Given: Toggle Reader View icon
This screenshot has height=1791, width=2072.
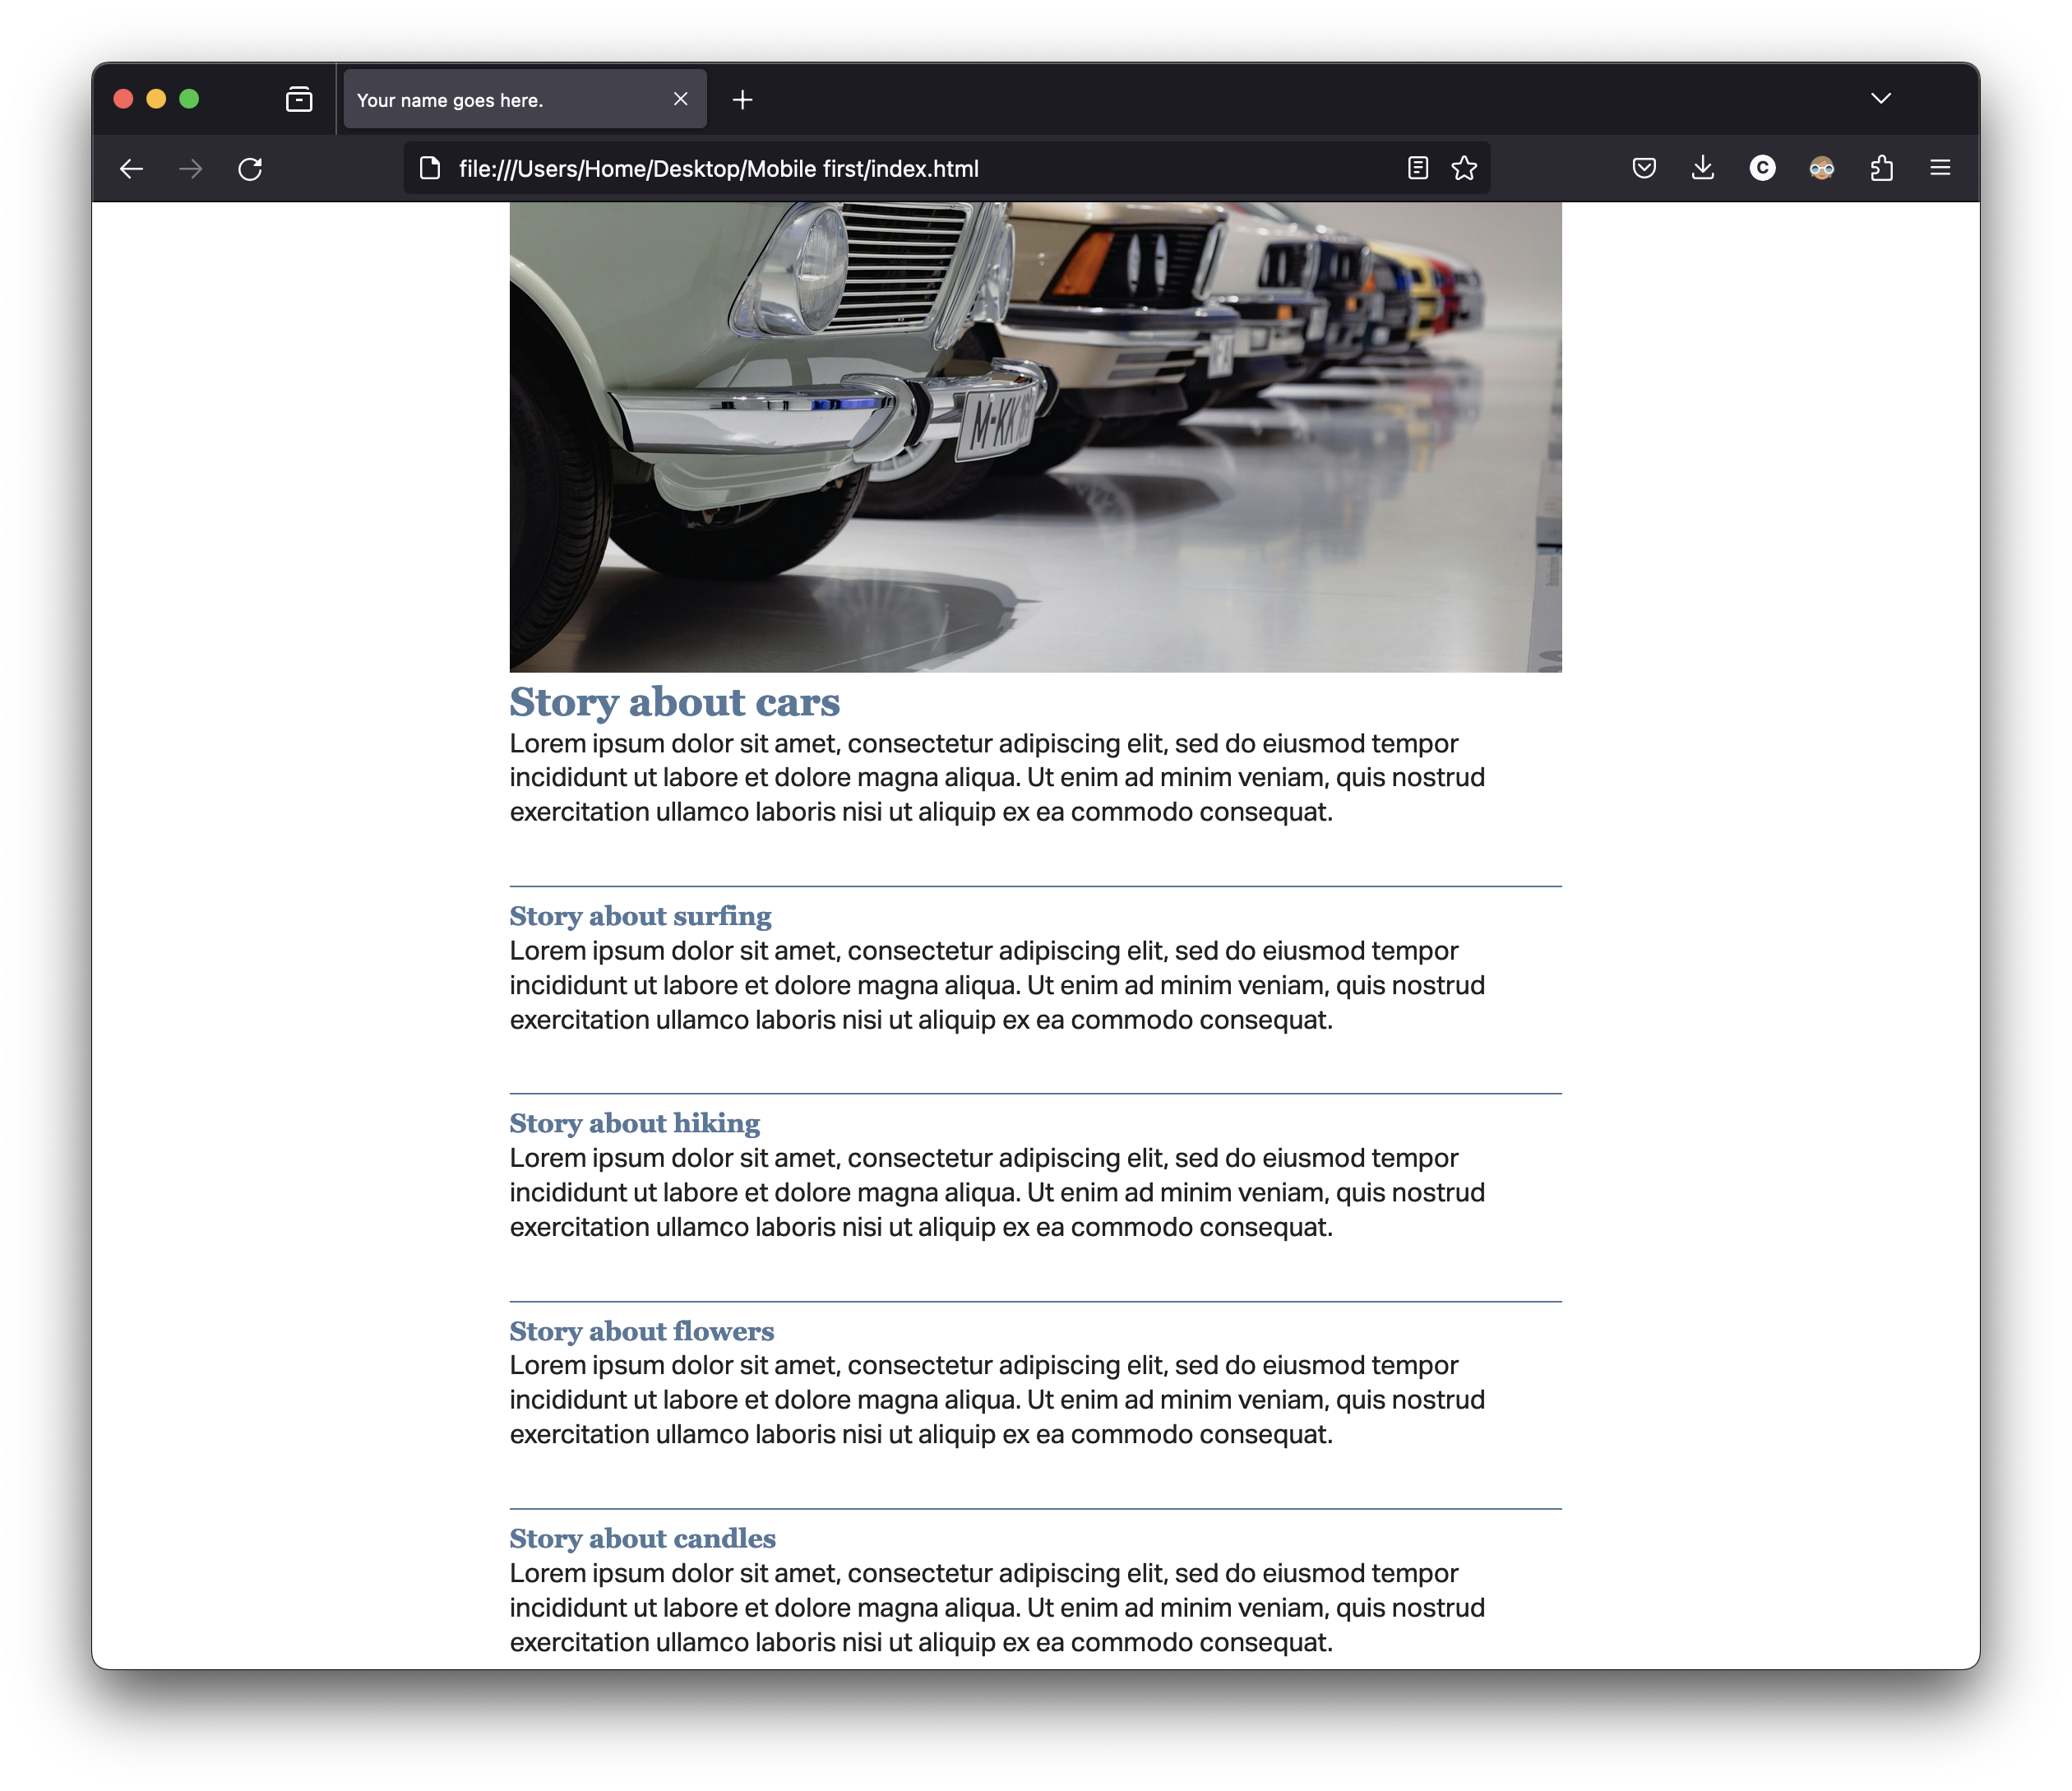Looking at the screenshot, I should pos(1418,168).
